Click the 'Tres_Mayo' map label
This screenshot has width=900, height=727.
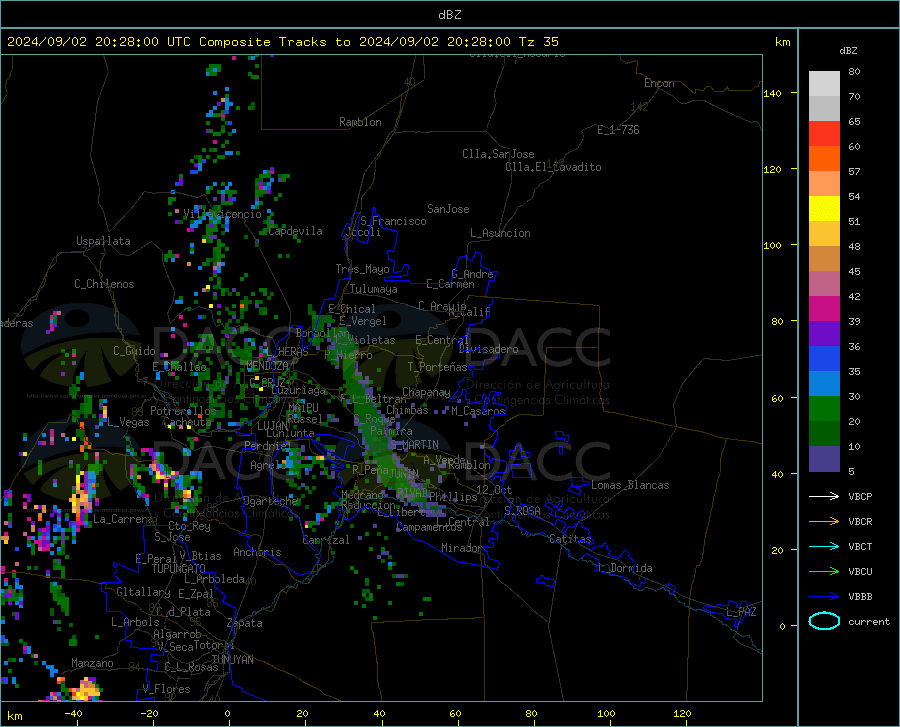[x=362, y=269]
